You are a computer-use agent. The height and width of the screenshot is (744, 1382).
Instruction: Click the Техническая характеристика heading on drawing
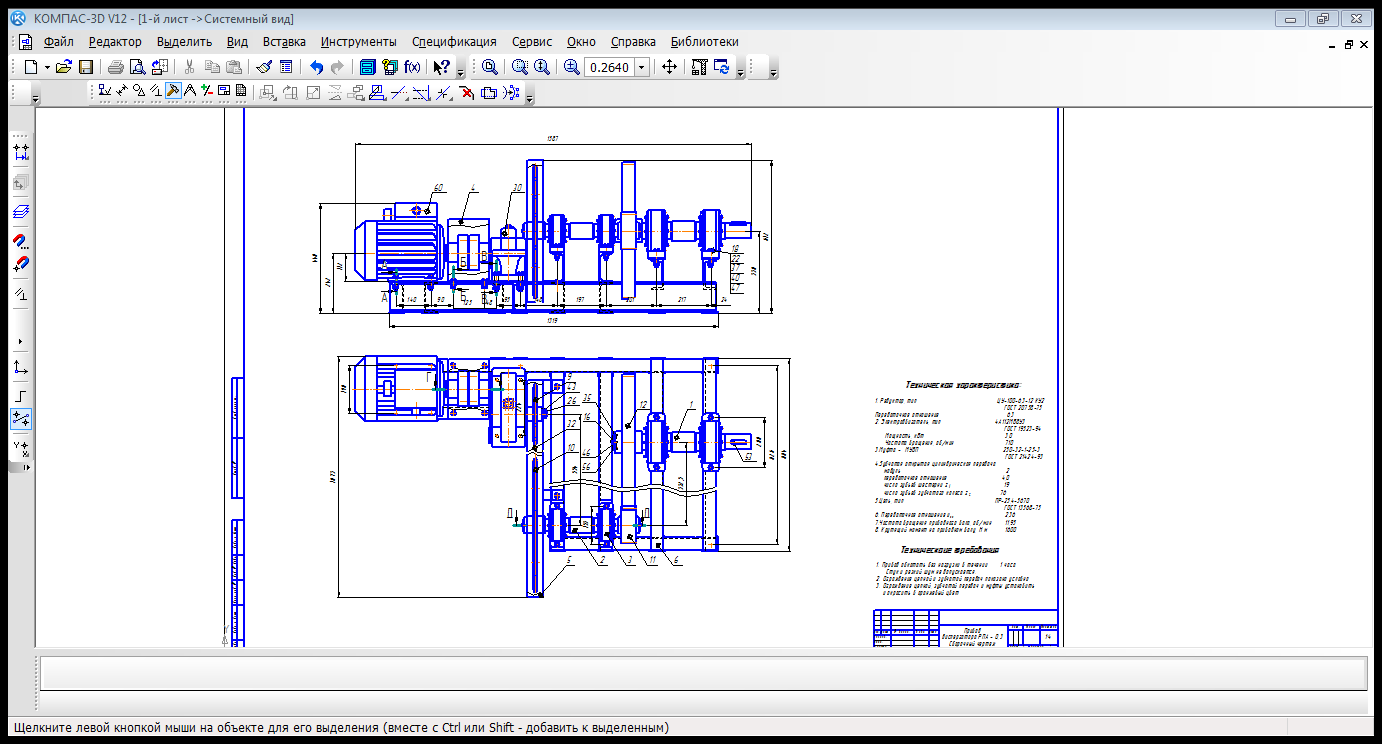click(x=963, y=384)
